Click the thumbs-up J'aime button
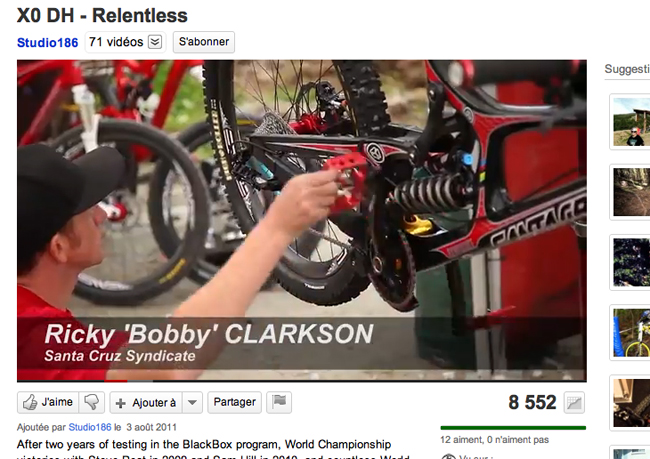The height and width of the screenshot is (459, 650). (x=48, y=402)
